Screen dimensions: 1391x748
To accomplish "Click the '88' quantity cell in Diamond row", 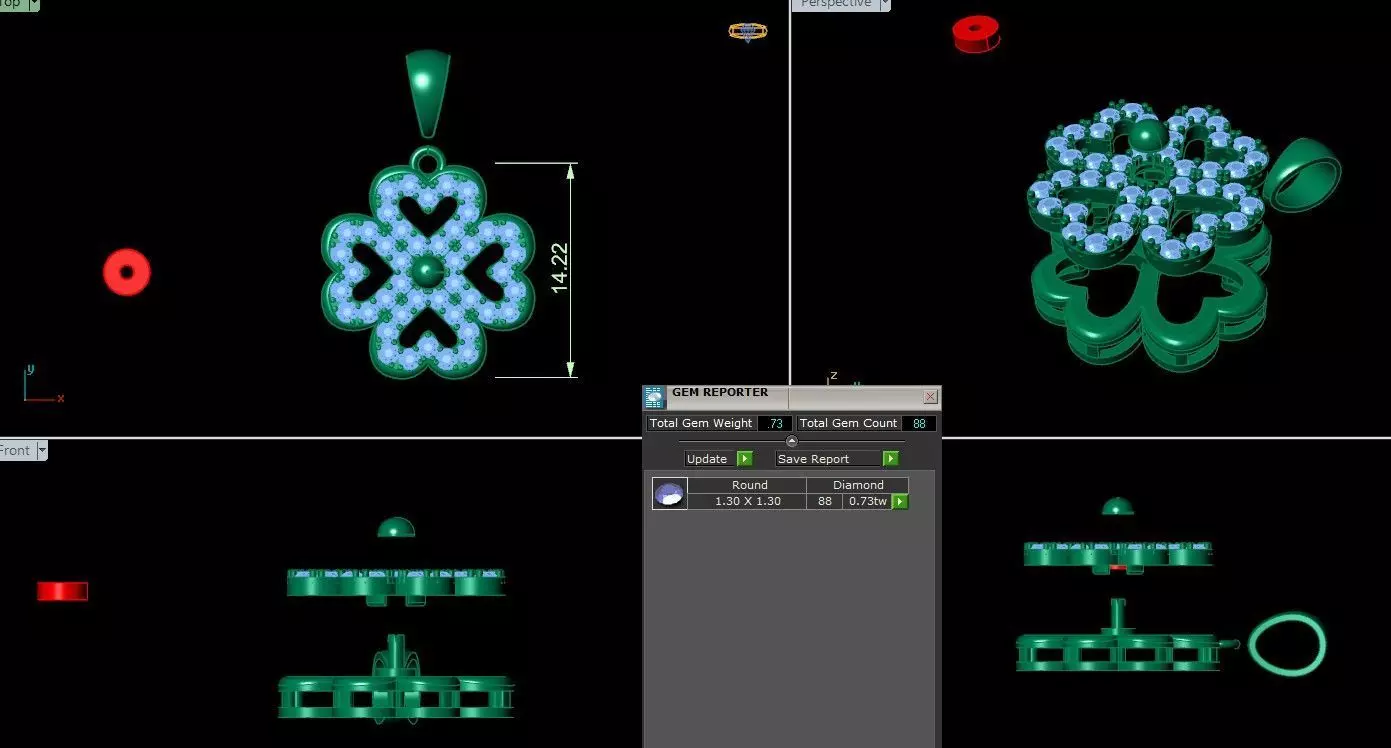I will (825, 501).
